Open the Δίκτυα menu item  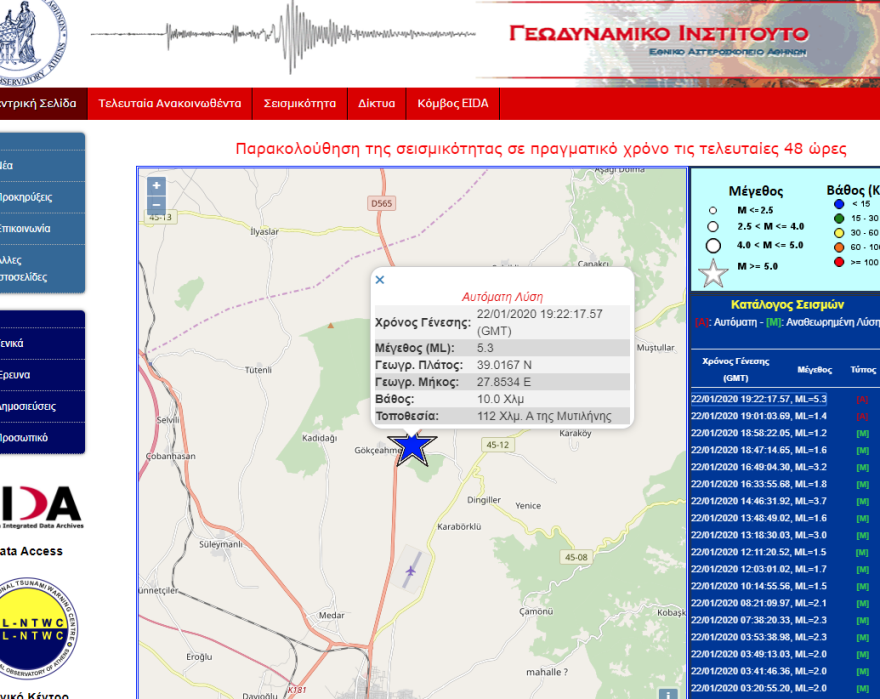(x=376, y=103)
